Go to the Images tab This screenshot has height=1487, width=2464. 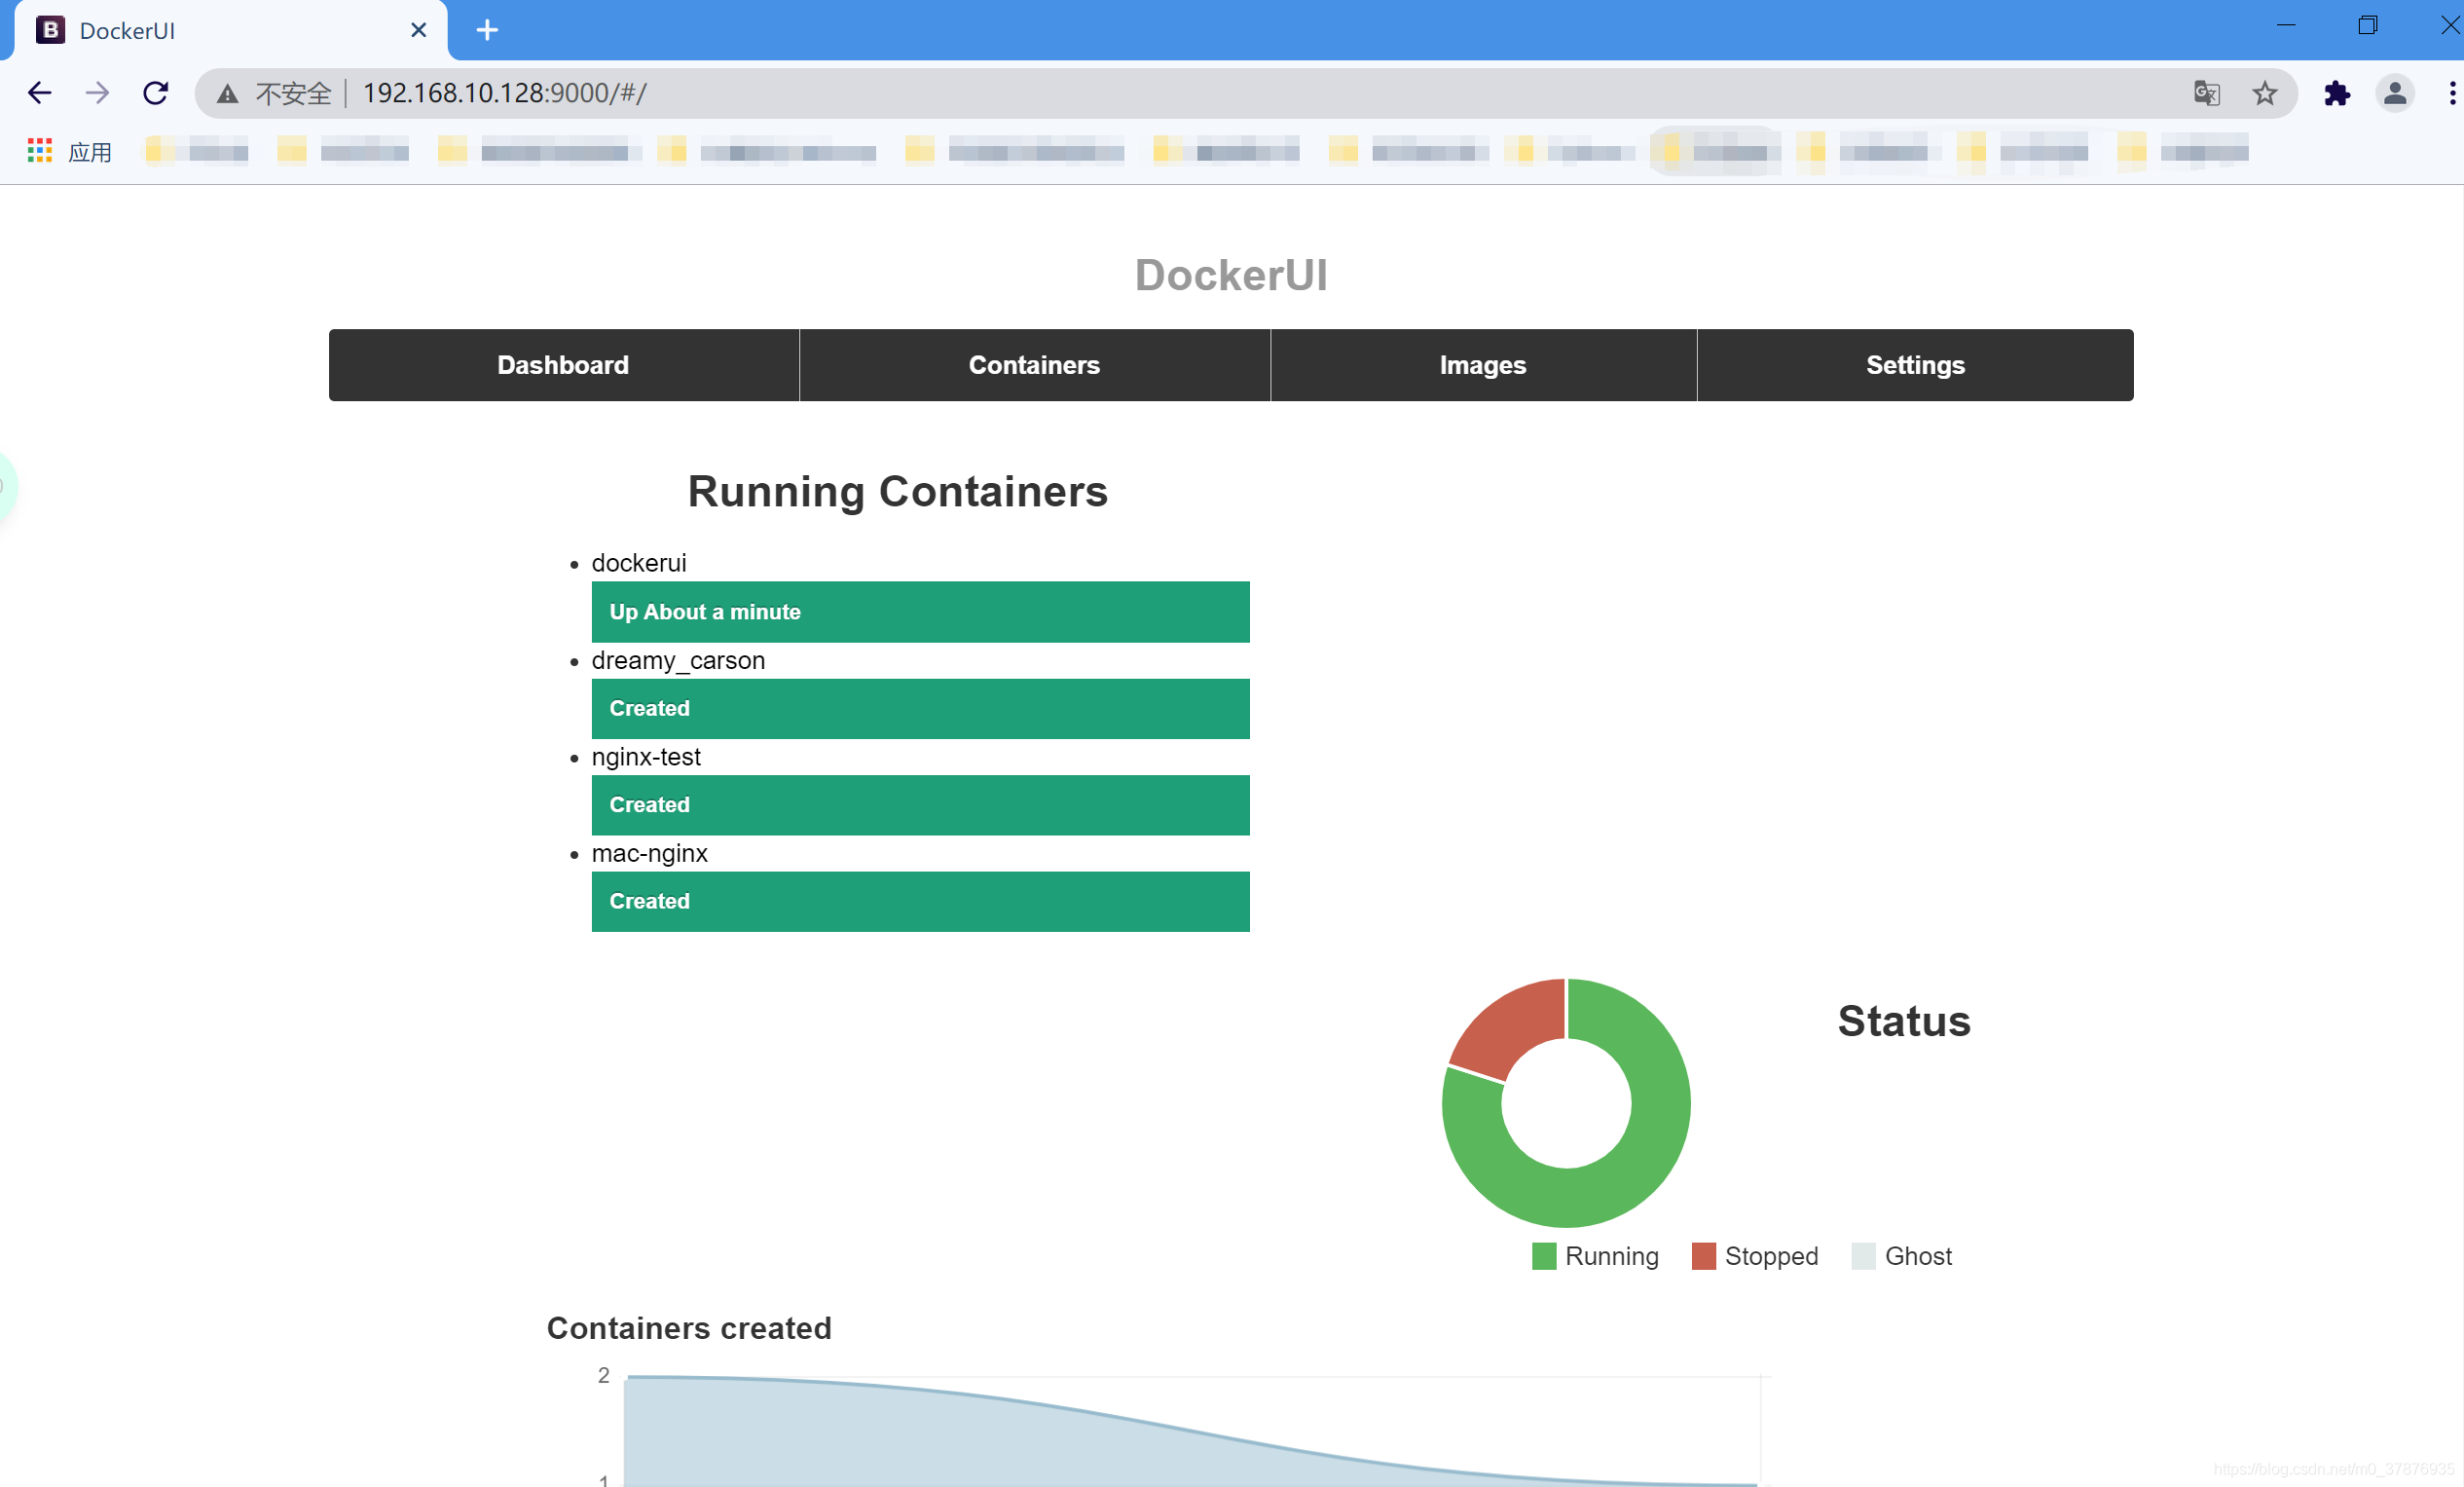(1482, 365)
